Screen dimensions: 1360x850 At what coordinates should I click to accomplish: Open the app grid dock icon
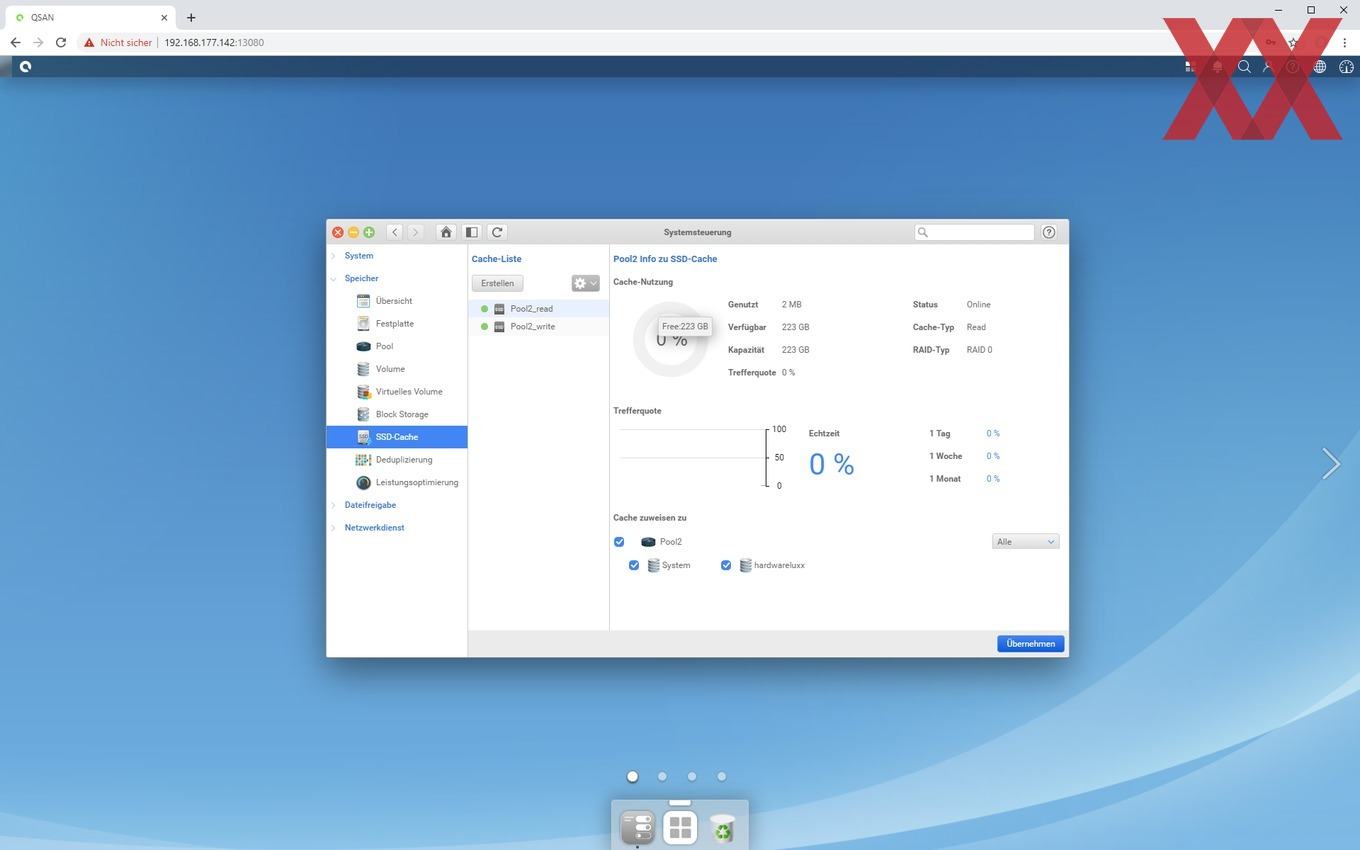(680, 828)
